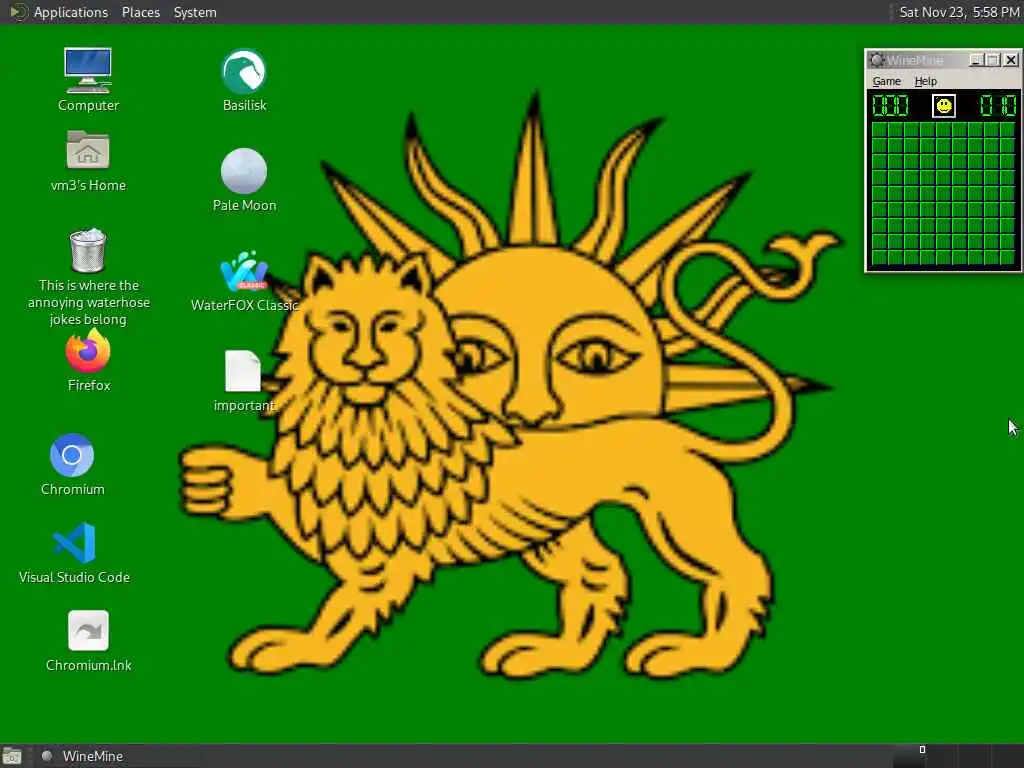
Task: Click the 'Visual Studio Code' label text
Action: pos(74,577)
